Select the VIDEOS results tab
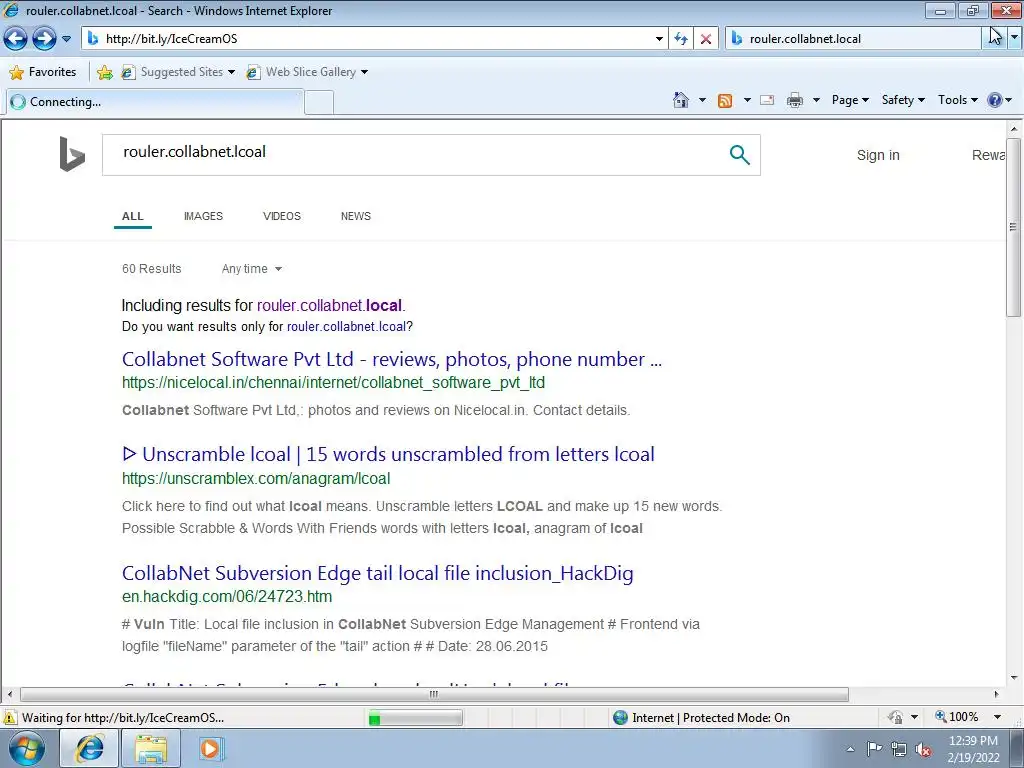Screen dimensions: 1024x768 pyautogui.click(x=281, y=216)
